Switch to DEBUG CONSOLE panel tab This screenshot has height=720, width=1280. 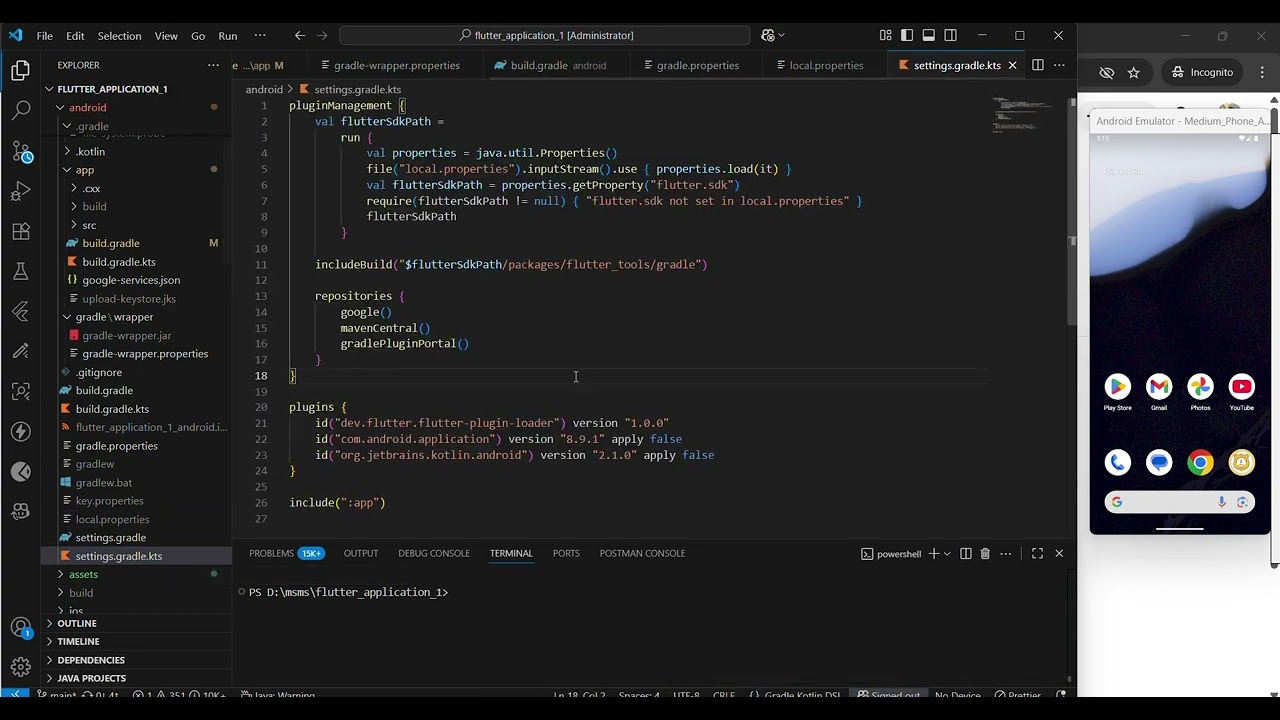[x=434, y=553]
